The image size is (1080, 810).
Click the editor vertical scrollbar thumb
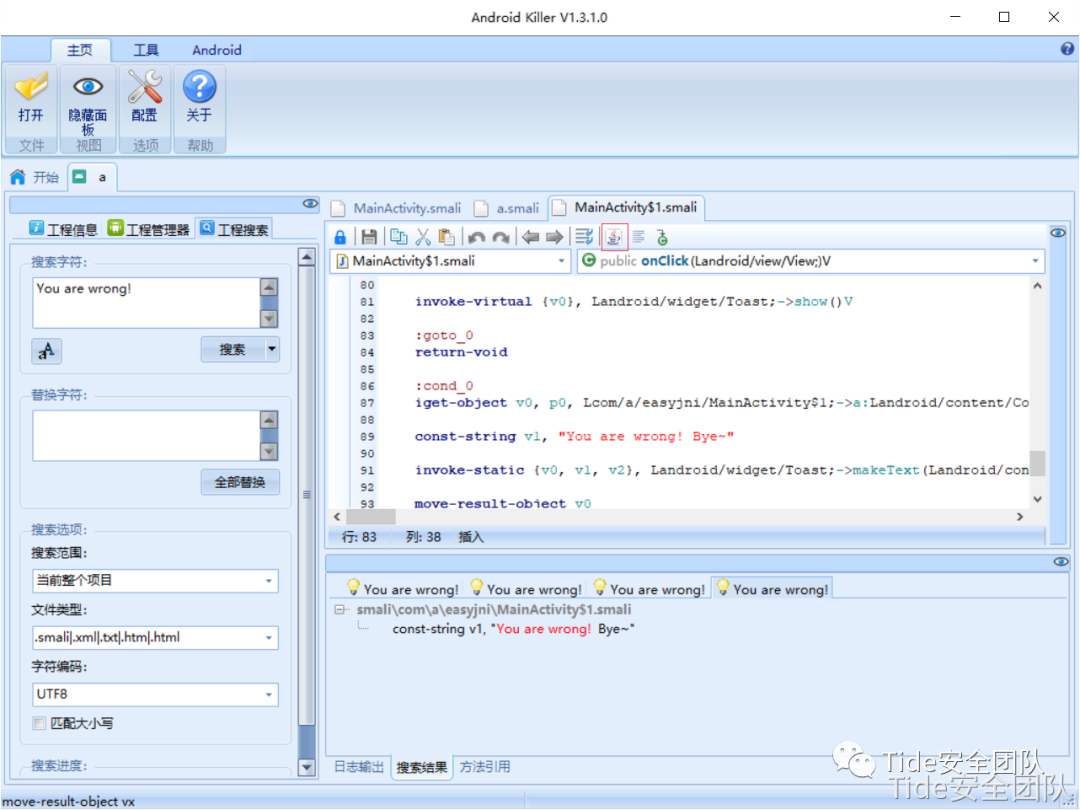click(x=1037, y=463)
